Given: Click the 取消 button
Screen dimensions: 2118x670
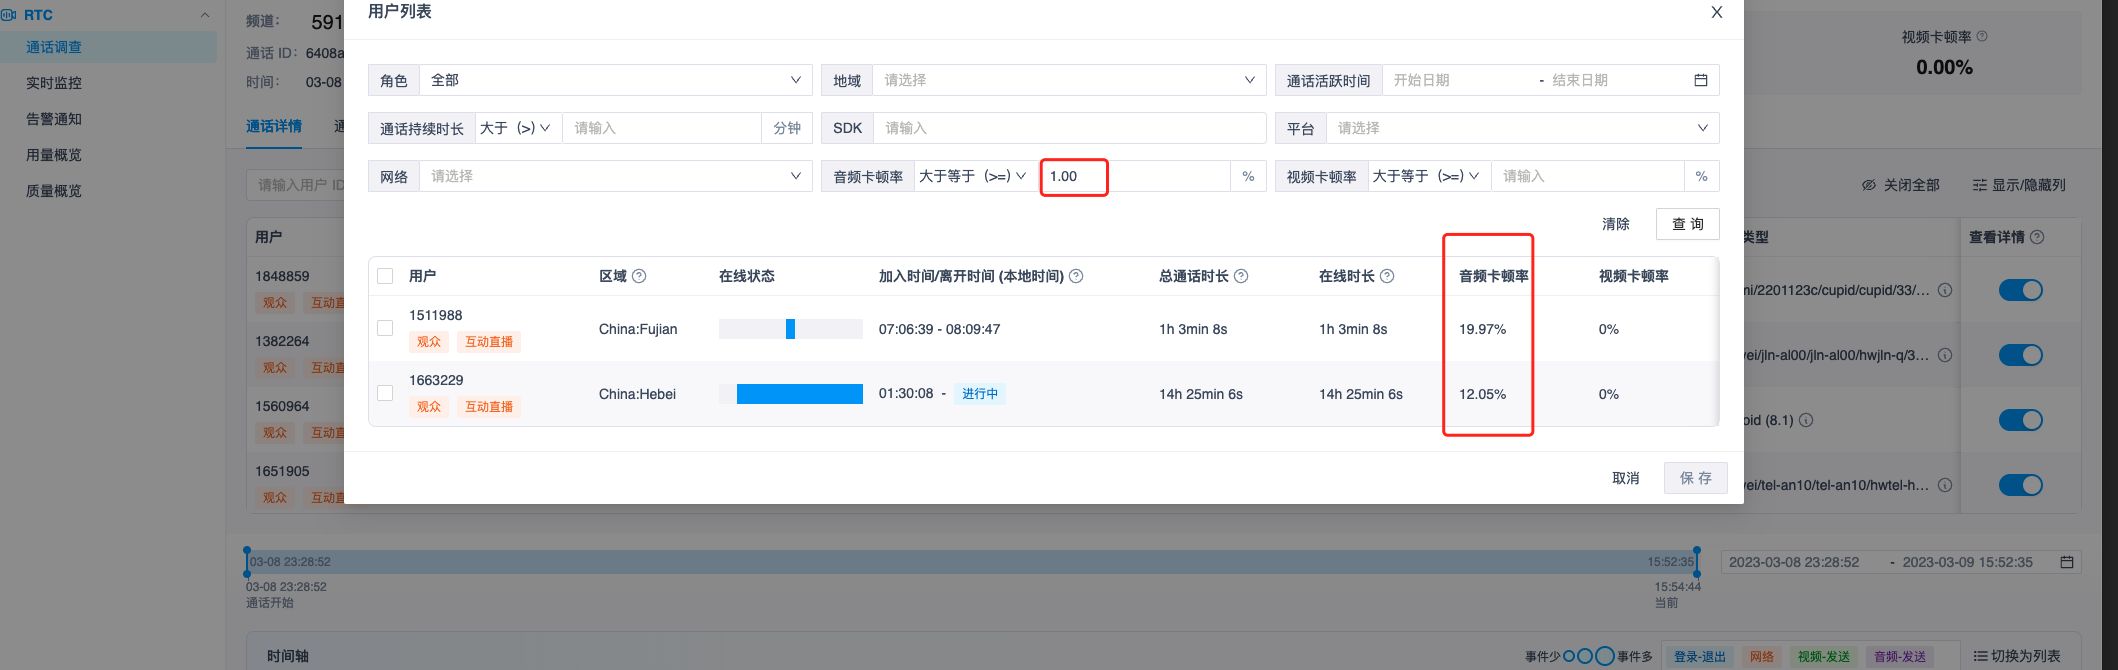Looking at the screenshot, I should [x=1626, y=478].
